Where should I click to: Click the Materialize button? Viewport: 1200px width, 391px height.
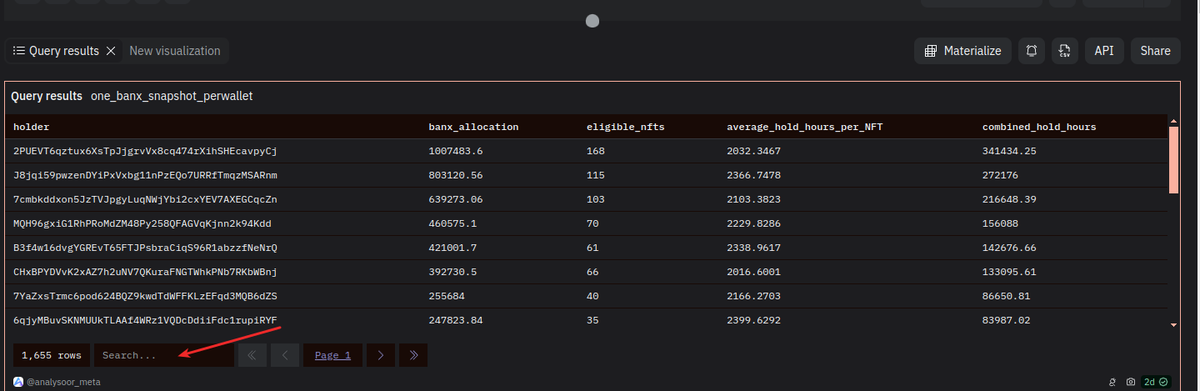963,51
